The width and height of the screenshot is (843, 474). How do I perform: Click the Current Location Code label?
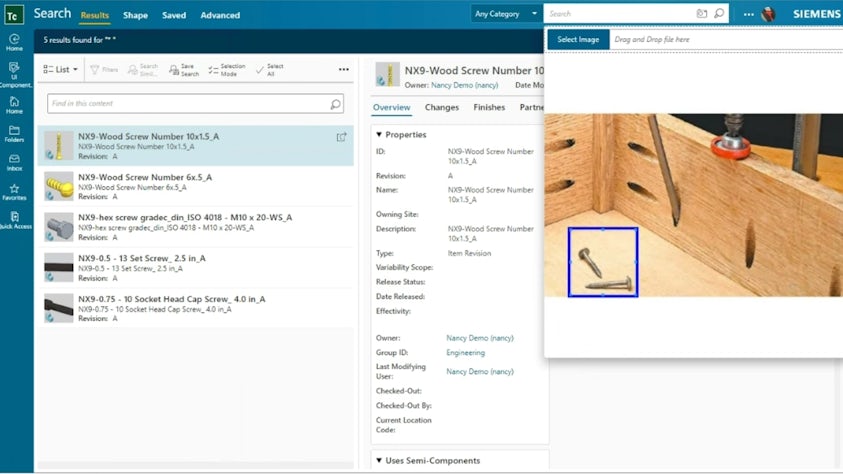pos(403,425)
